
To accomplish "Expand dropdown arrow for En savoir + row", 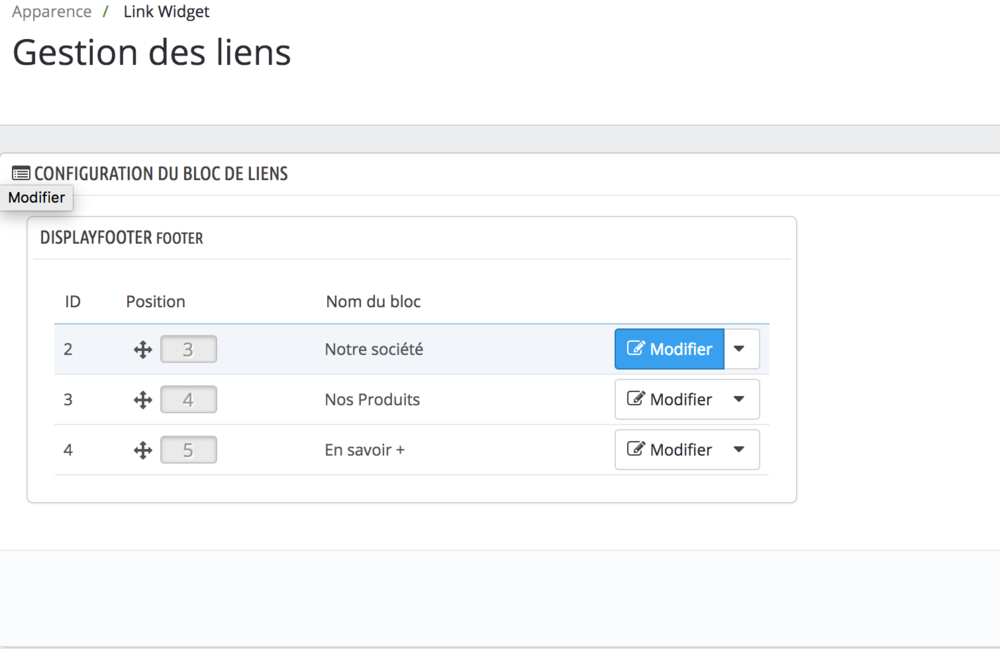I will pos(740,449).
